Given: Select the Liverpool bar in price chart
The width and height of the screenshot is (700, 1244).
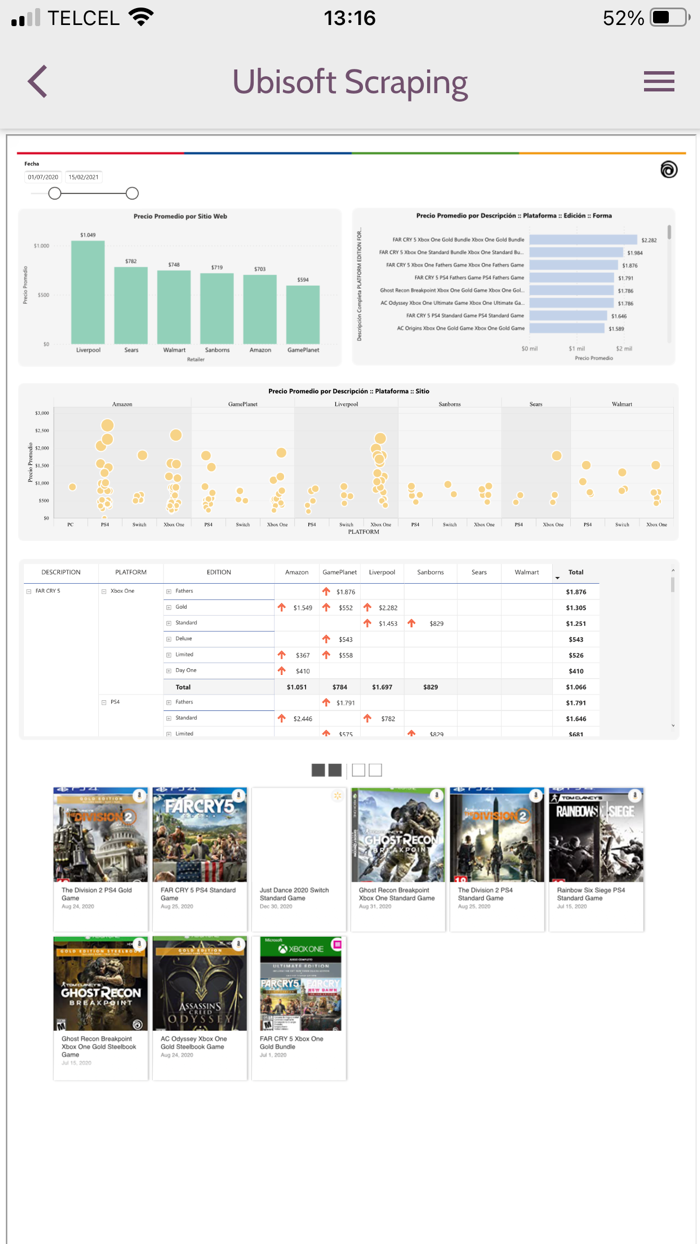Looking at the screenshot, I should 88,292.
